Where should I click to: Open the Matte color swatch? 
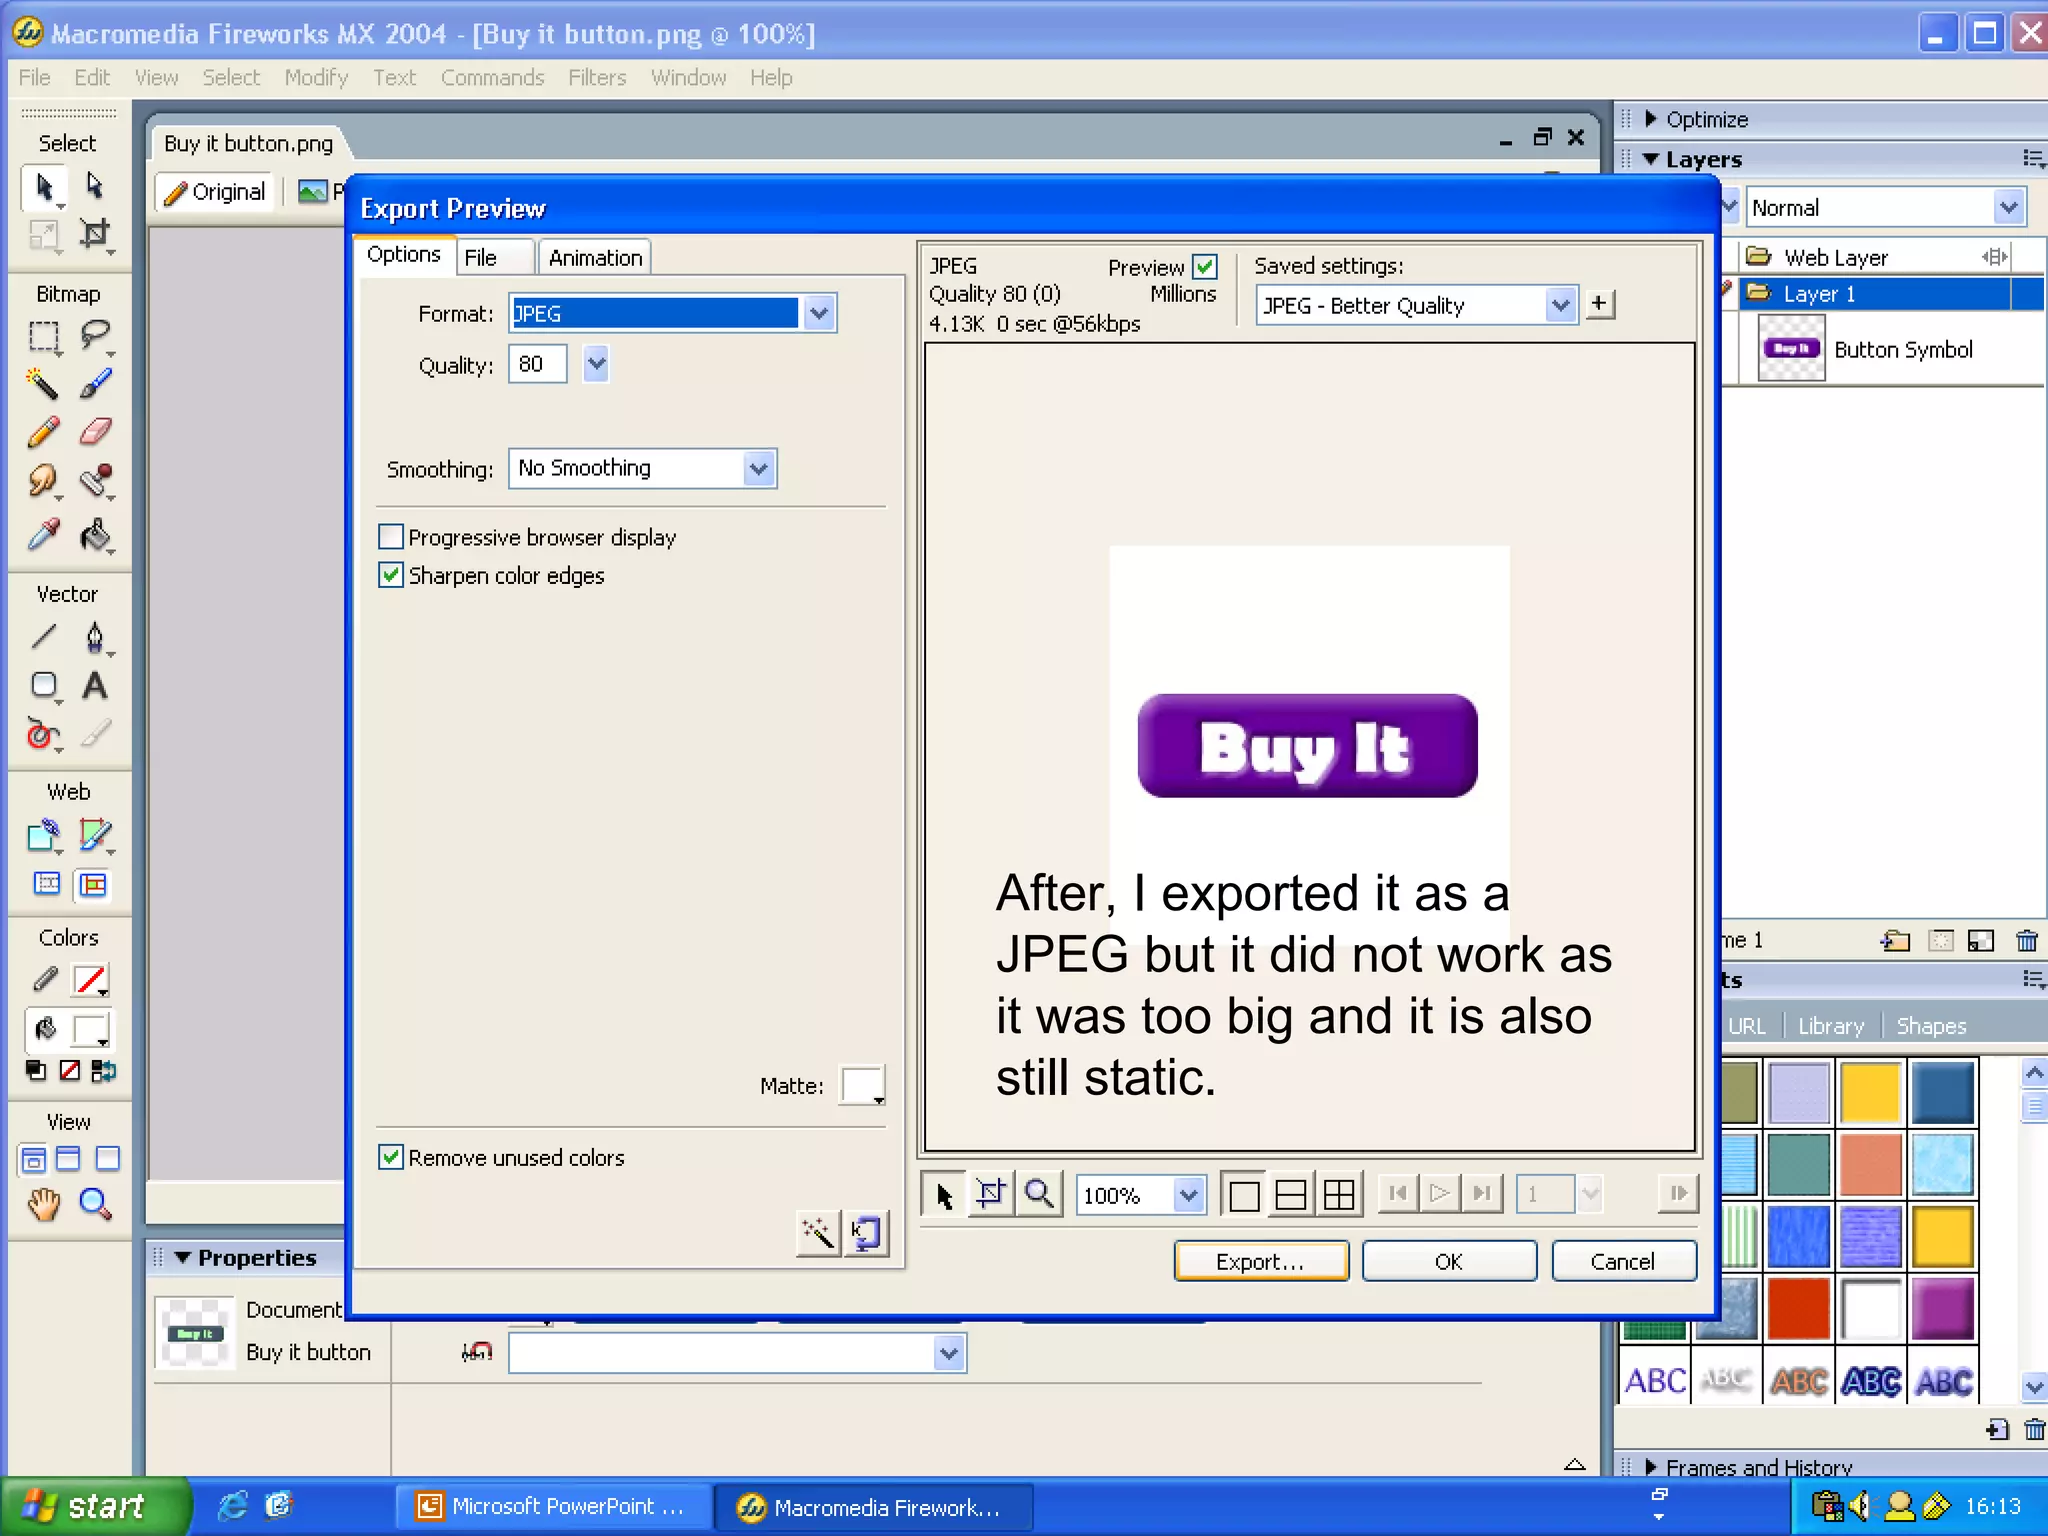click(x=863, y=1085)
